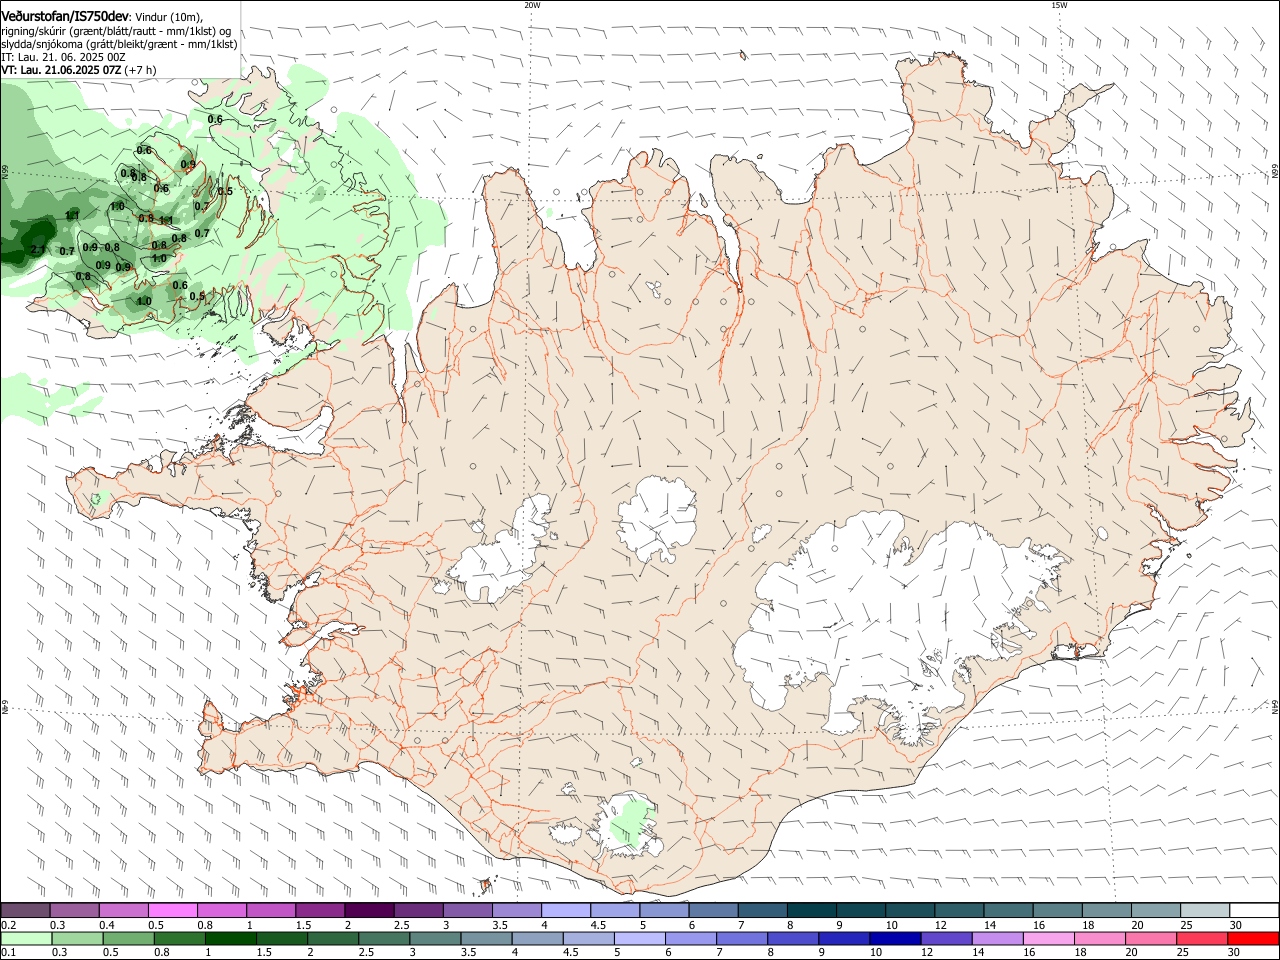
Task: Click the 0.2 dark mauve swatch in top legend row
Action: tap(25, 910)
